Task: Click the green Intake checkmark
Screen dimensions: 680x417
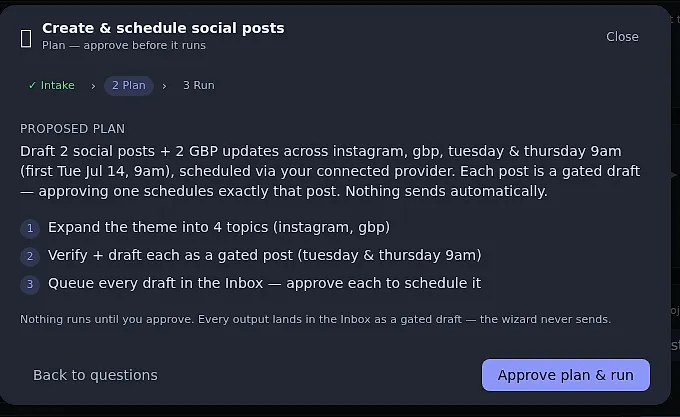Action: tap(32, 85)
